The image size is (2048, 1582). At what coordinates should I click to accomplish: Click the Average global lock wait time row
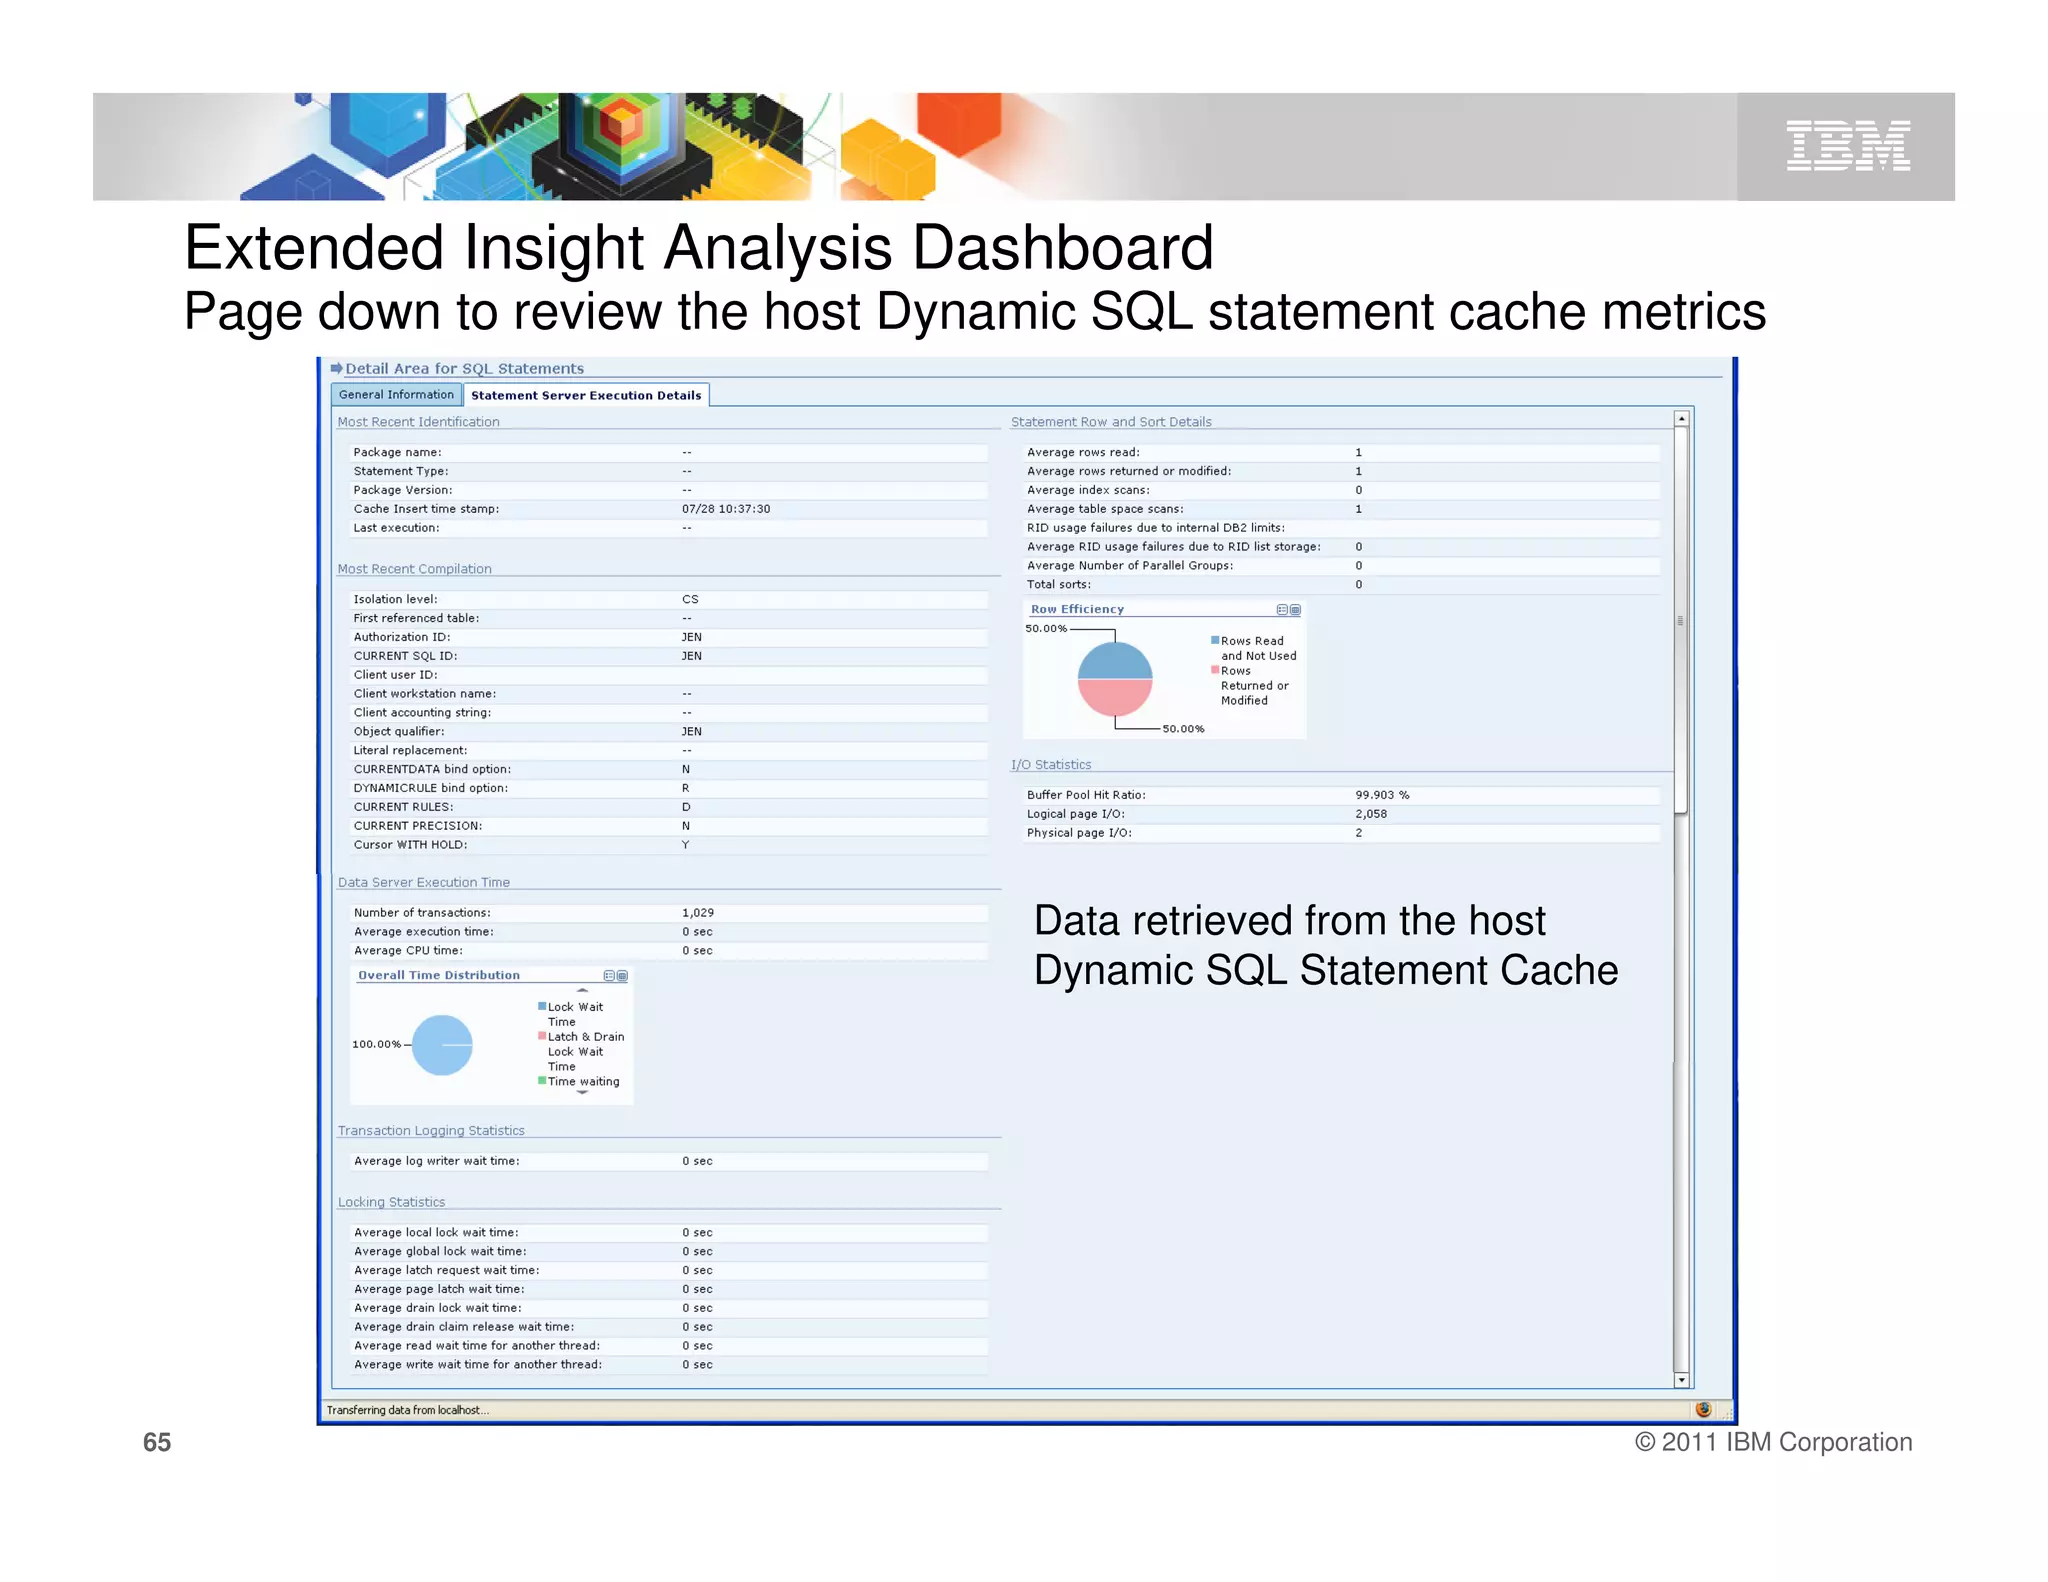tap(668, 1251)
